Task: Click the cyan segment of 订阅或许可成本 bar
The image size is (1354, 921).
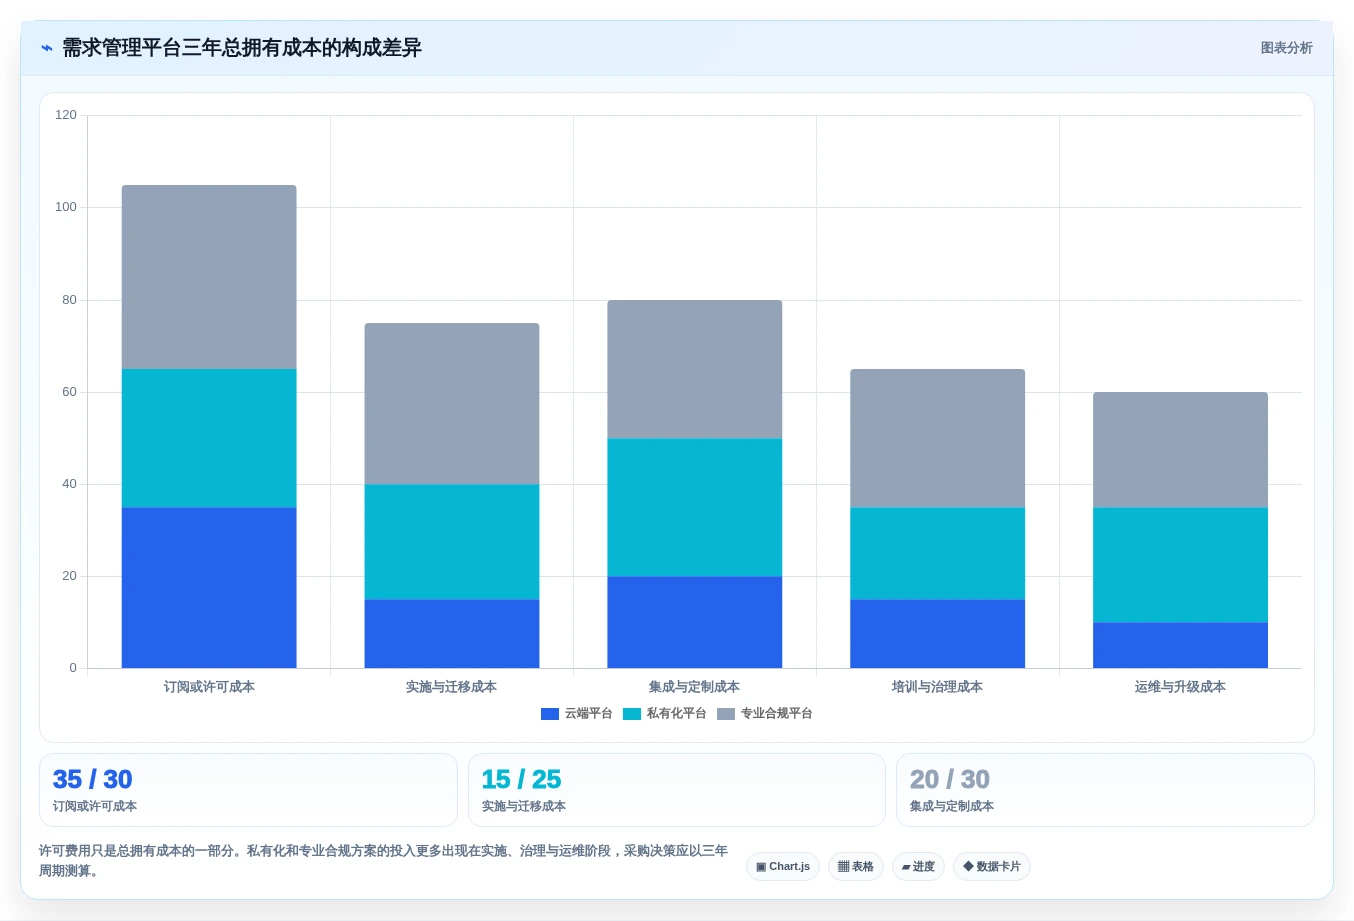Action: tap(209, 439)
